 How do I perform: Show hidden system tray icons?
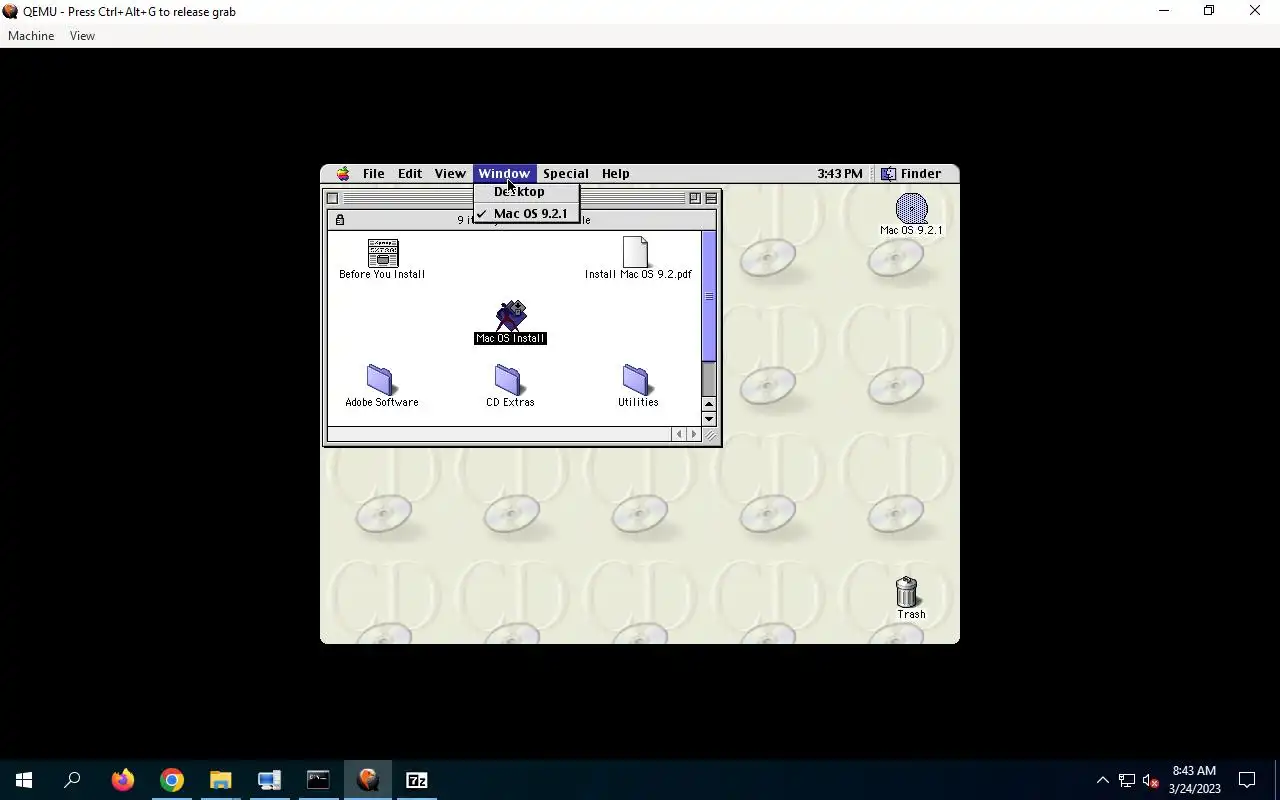tap(1102, 780)
